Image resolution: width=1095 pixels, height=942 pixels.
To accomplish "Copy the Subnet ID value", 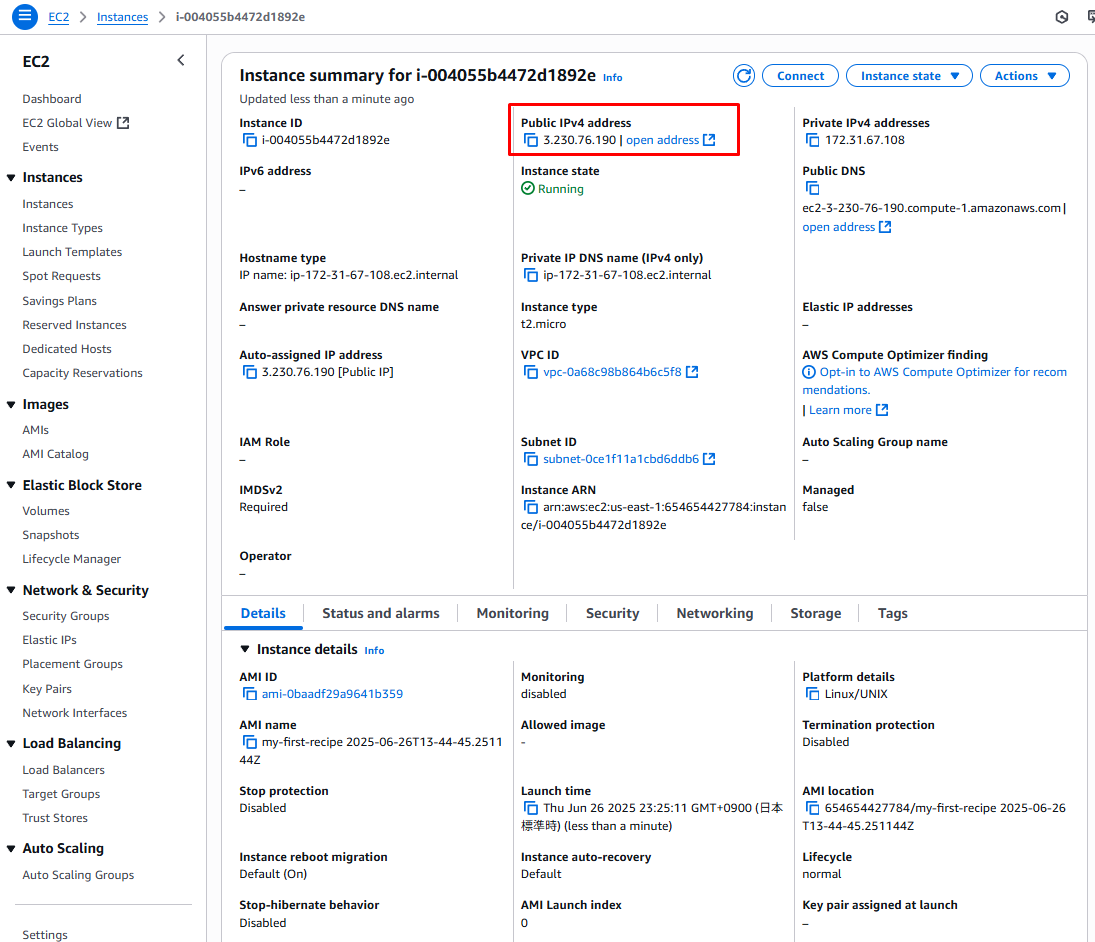I will click(531, 459).
